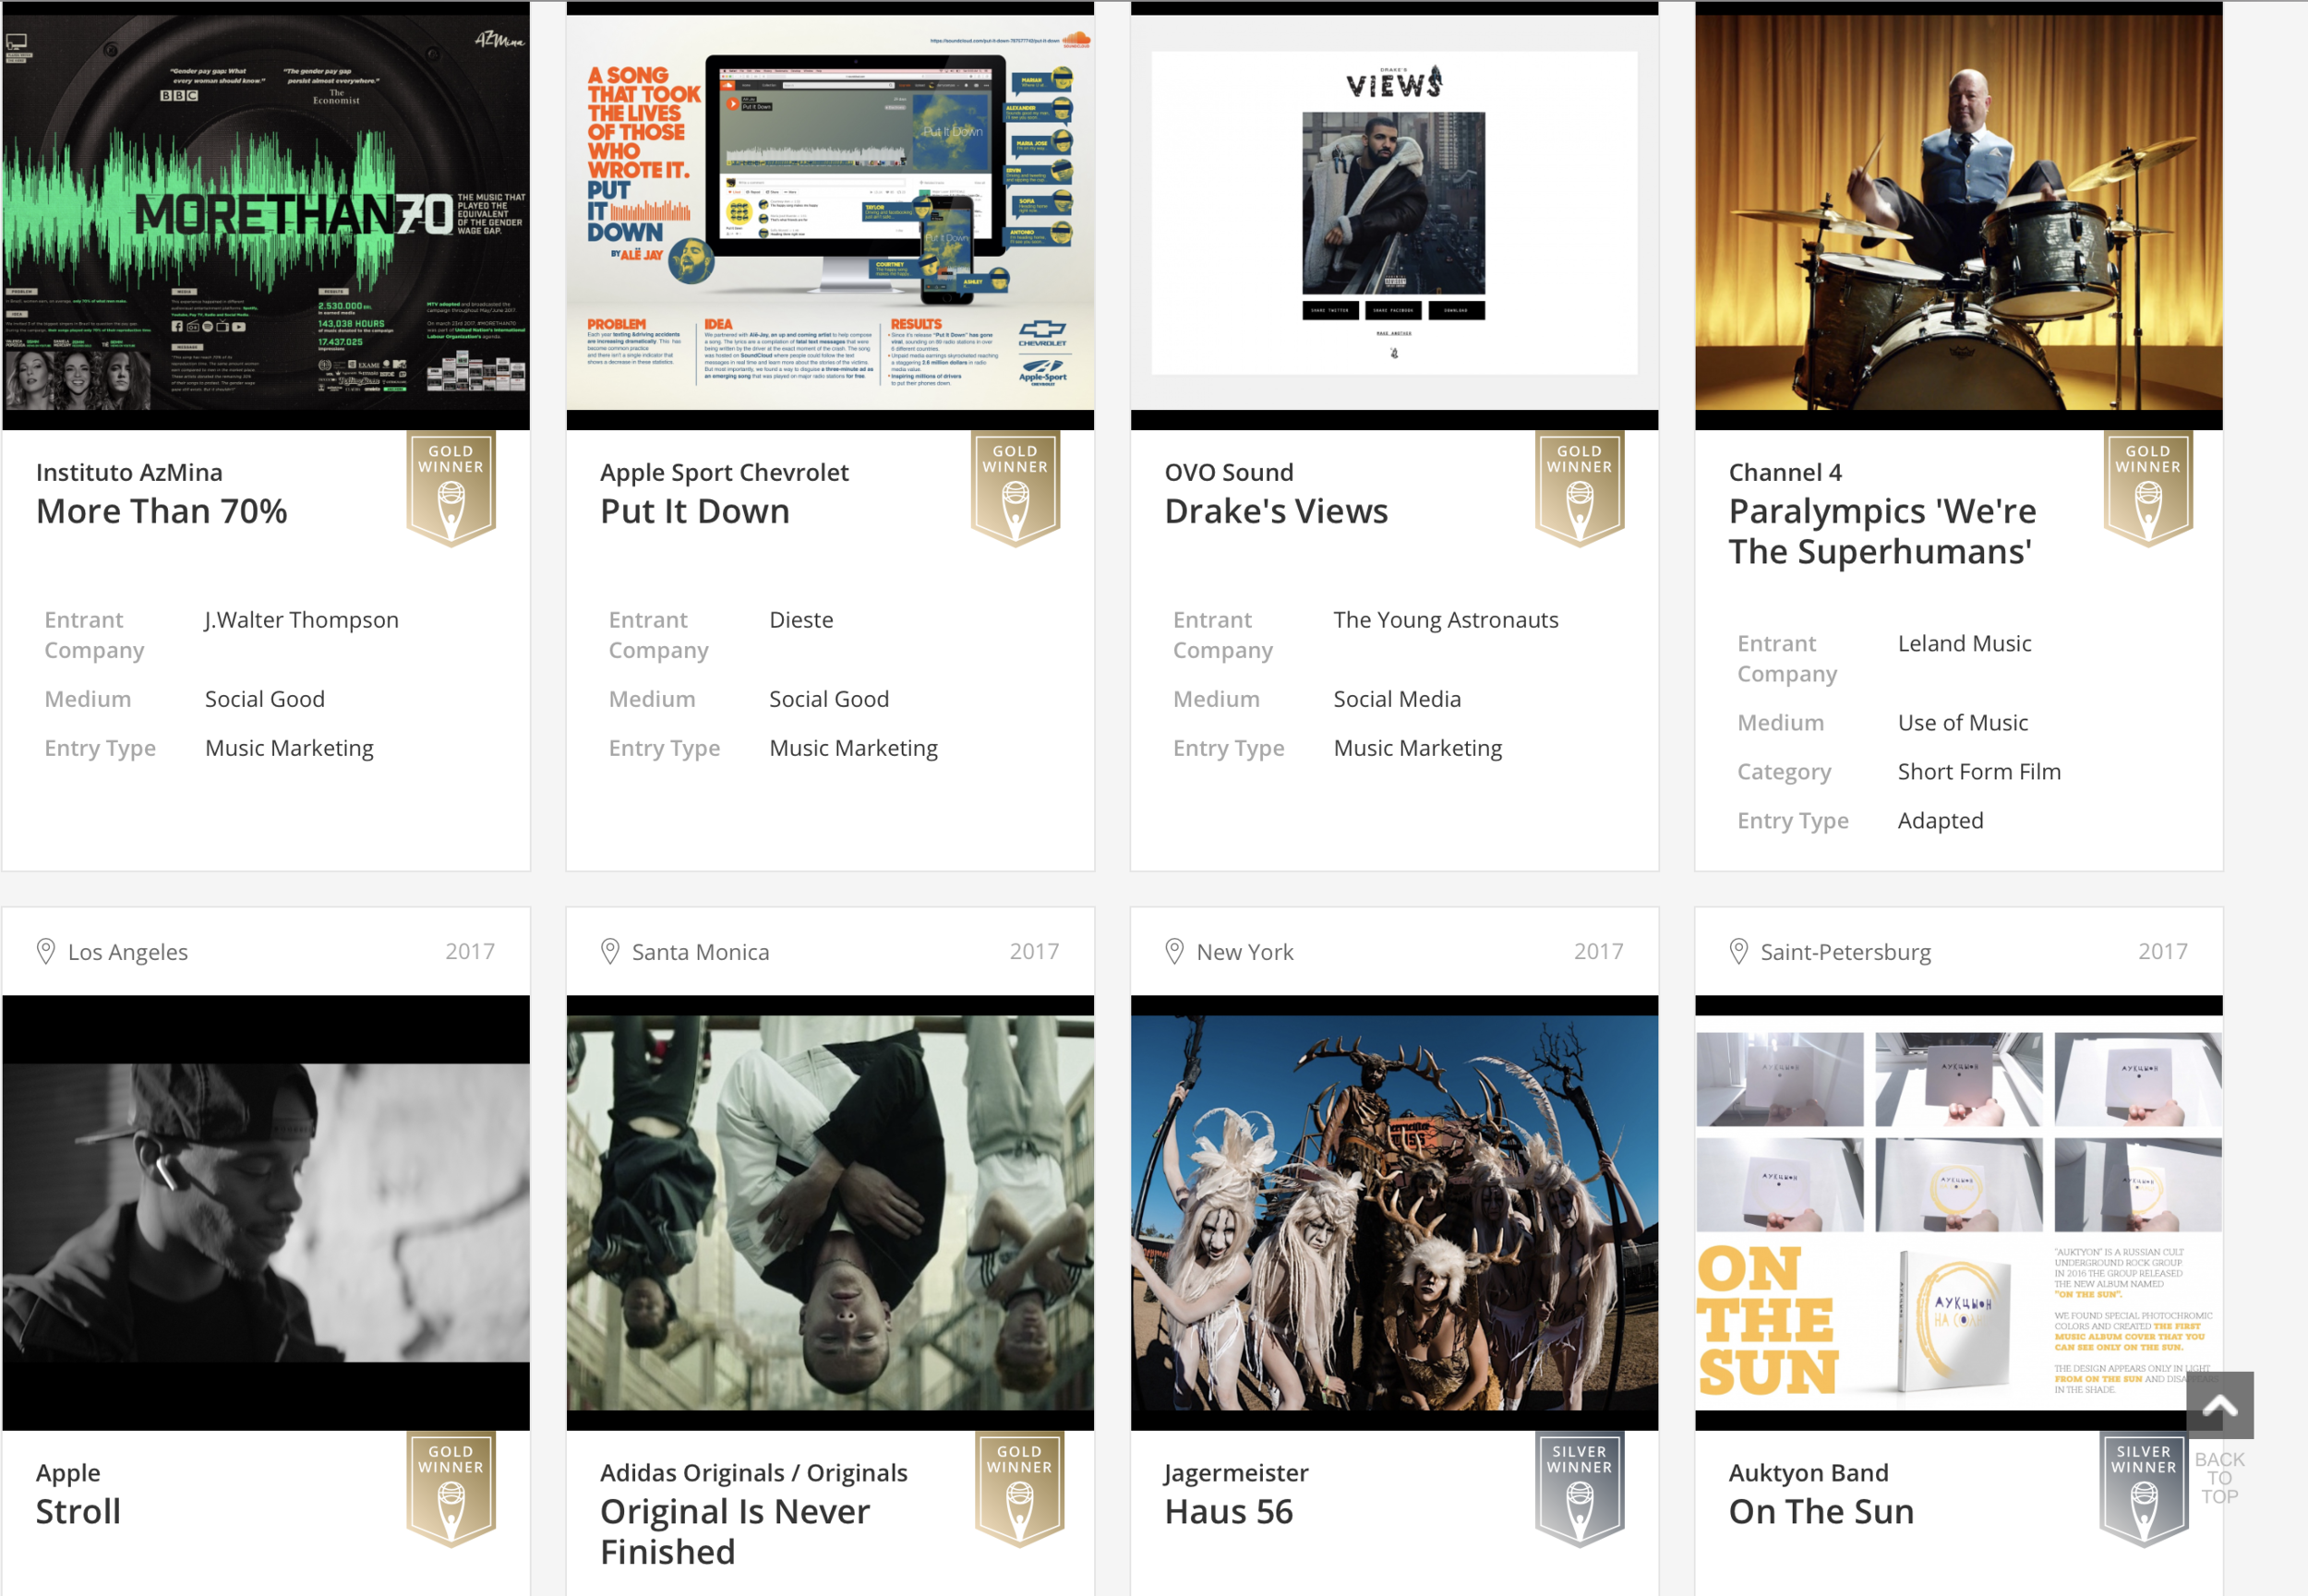Open the Drake's Views title link
The width and height of the screenshot is (2308, 1596).
[x=1276, y=511]
